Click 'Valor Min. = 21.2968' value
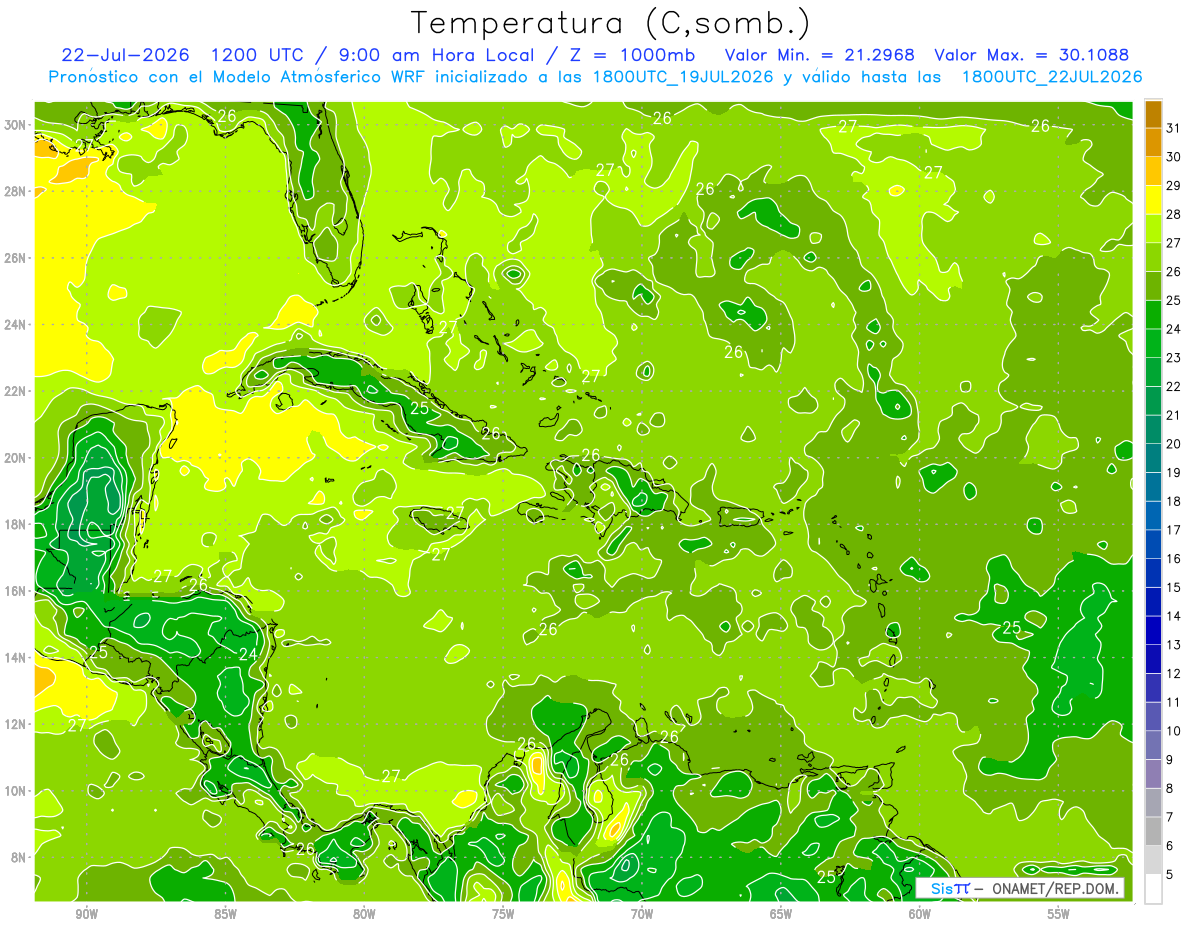 pyautogui.click(x=822, y=54)
